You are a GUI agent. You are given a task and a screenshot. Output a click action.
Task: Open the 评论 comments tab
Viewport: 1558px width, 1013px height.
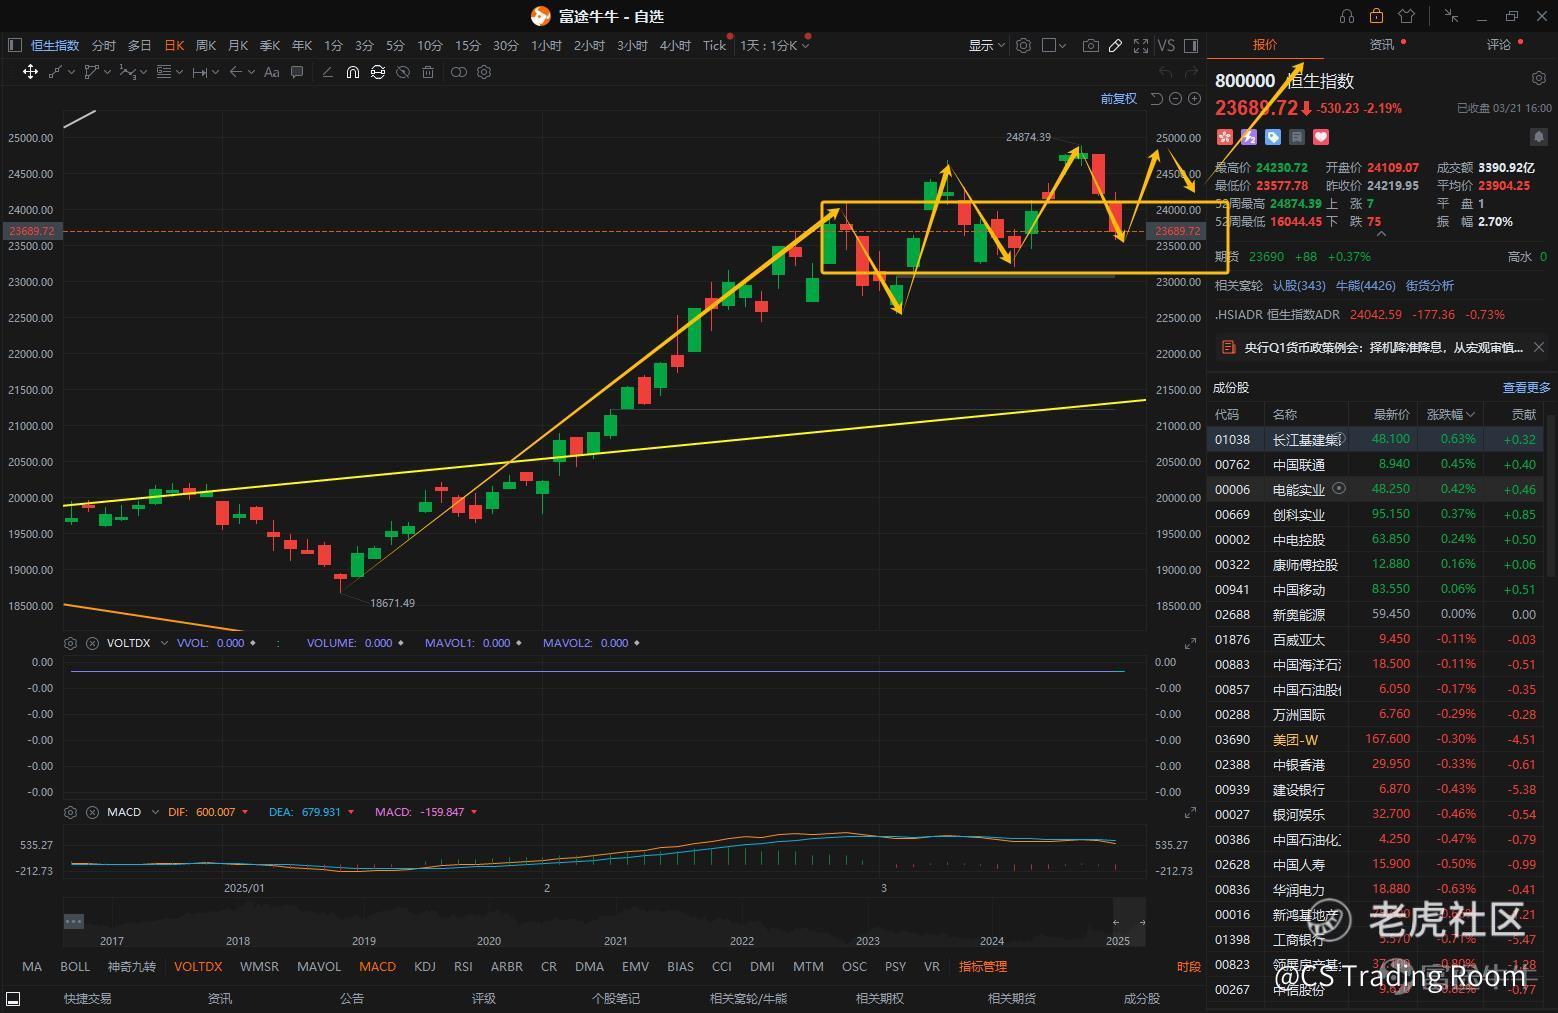click(x=1499, y=44)
